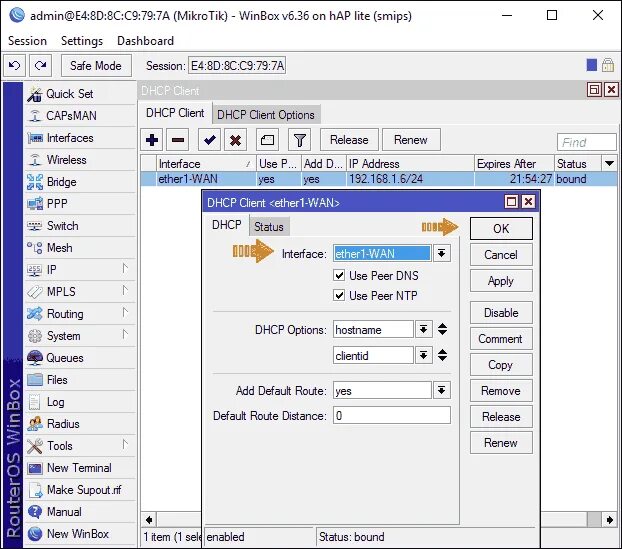Click Cancel in the dialog
This screenshot has height=549, width=622.
[x=501, y=255]
